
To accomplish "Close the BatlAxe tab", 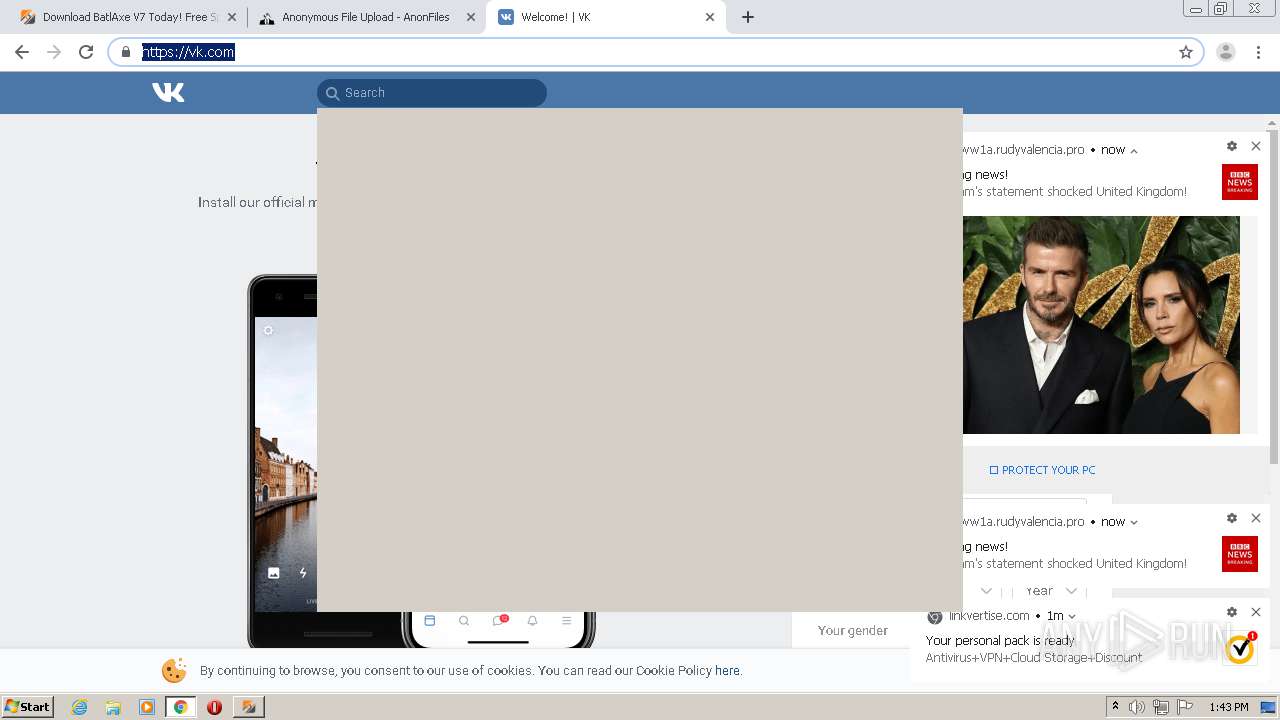I will click(x=232, y=17).
